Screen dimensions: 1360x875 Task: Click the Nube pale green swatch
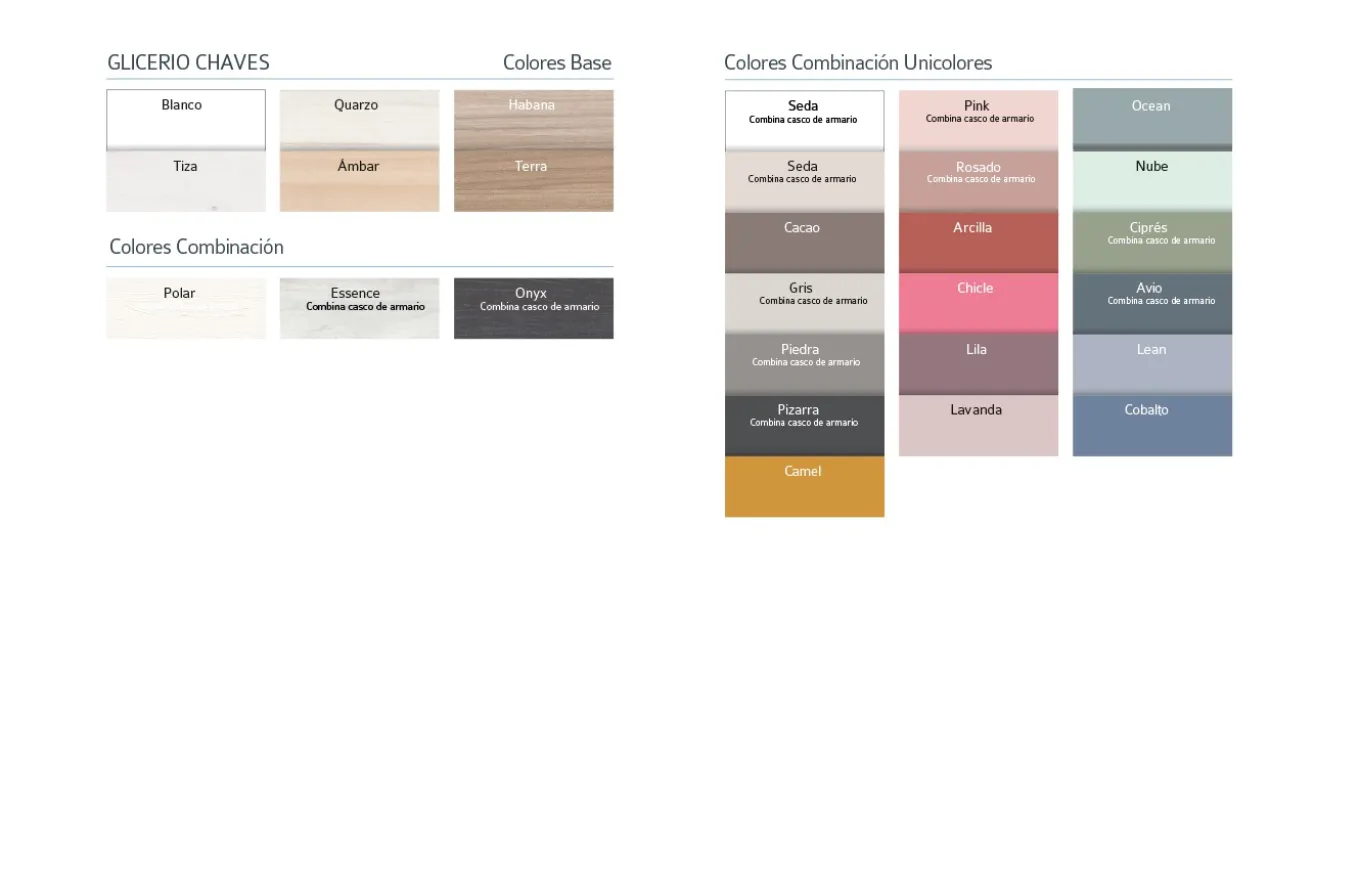[1152, 181]
